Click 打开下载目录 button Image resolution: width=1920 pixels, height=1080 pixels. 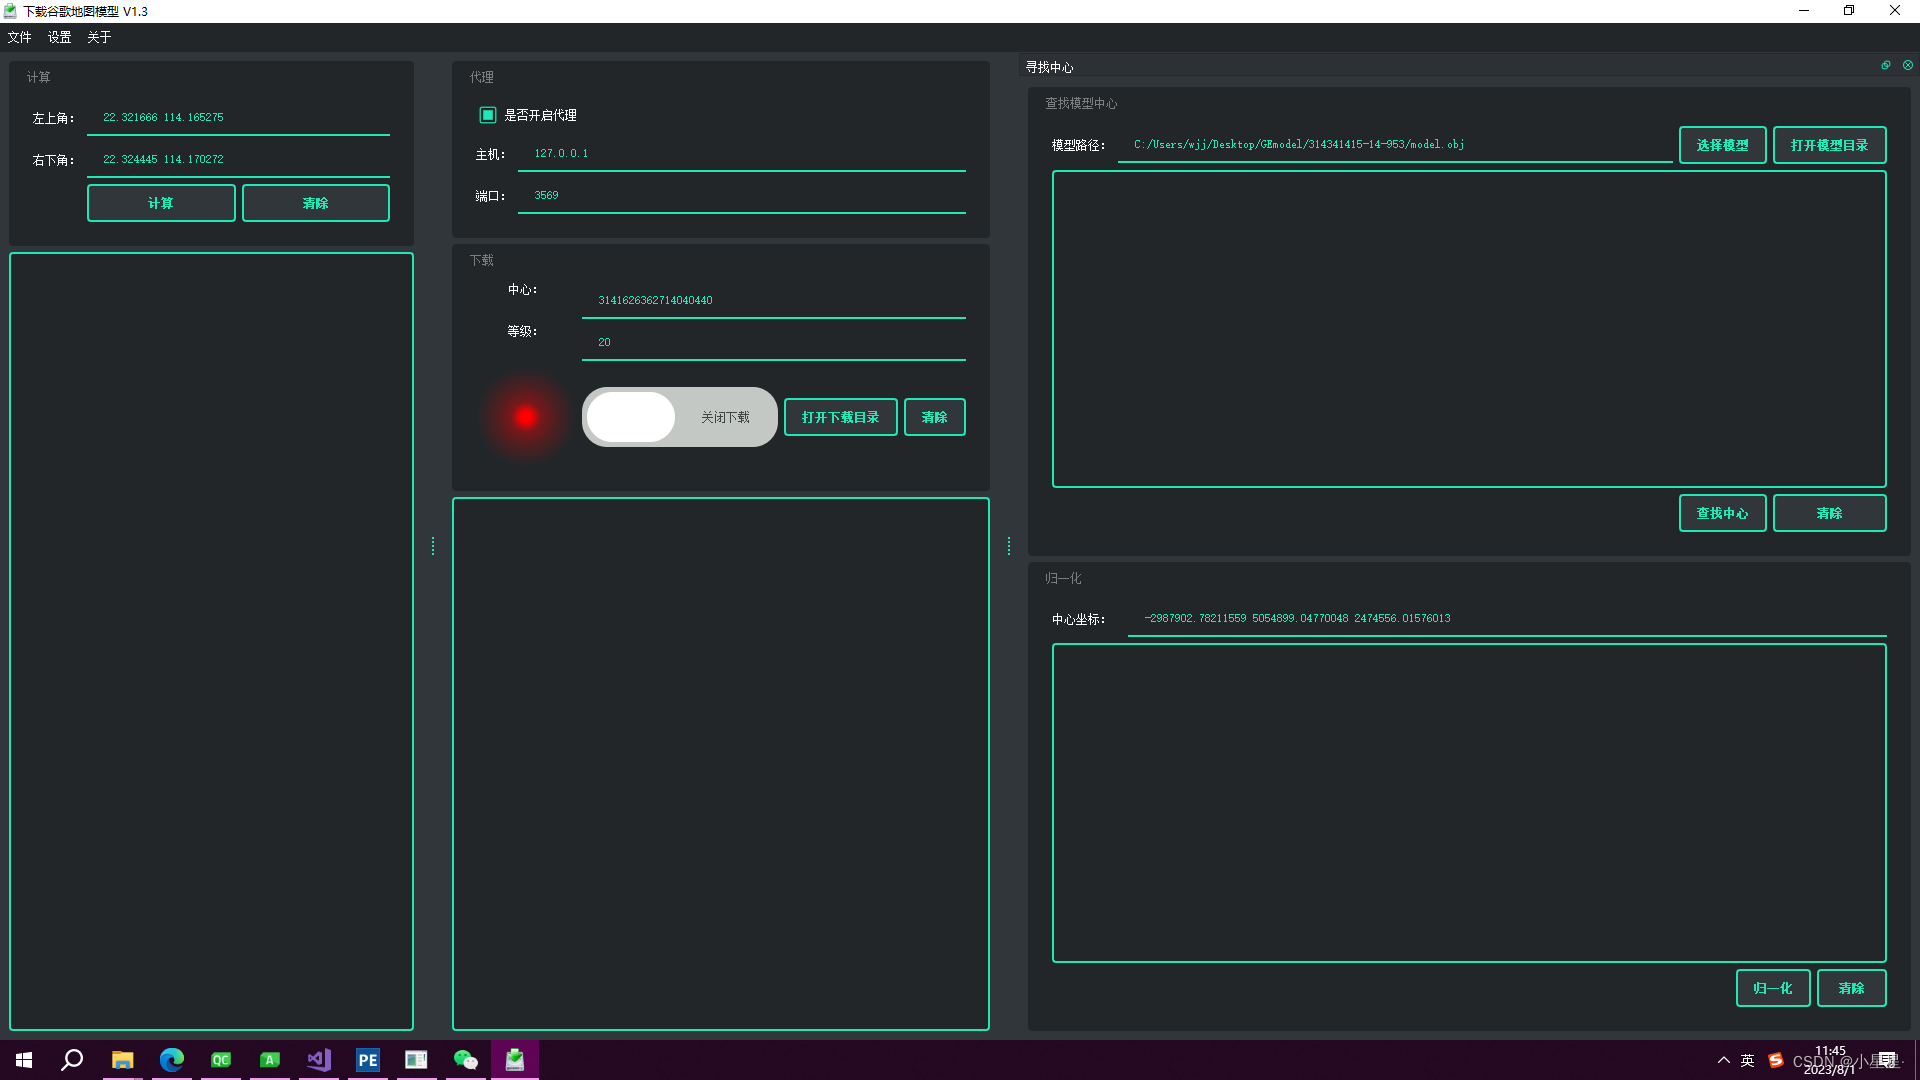[x=840, y=417]
